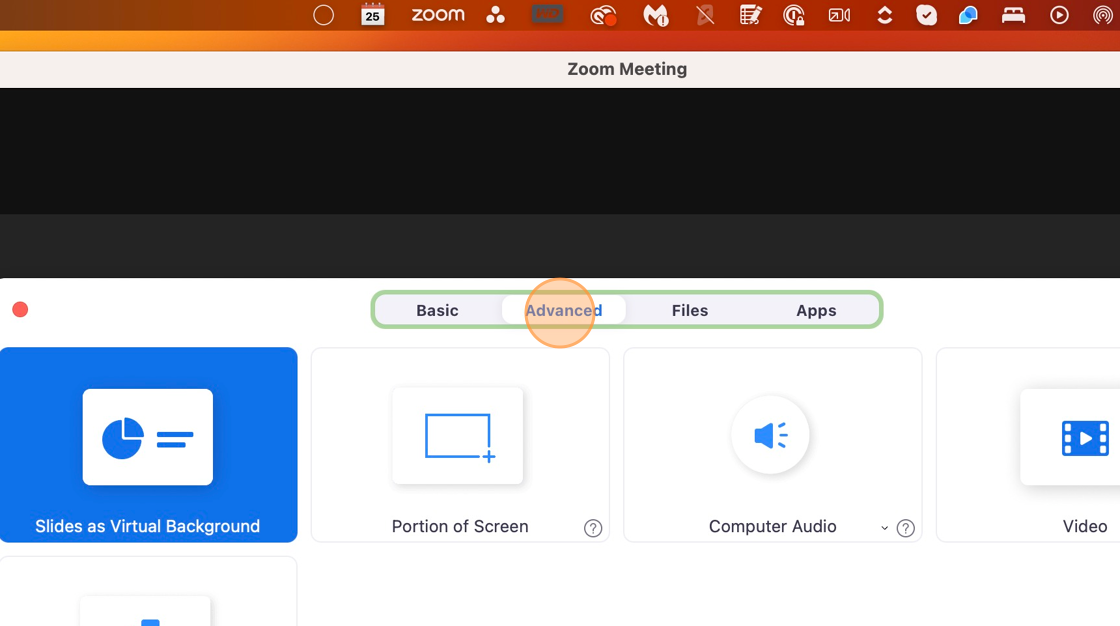Click the up-down chevrons menu bar icon
Image resolution: width=1120 pixels, height=626 pixels.
(884, 15)
